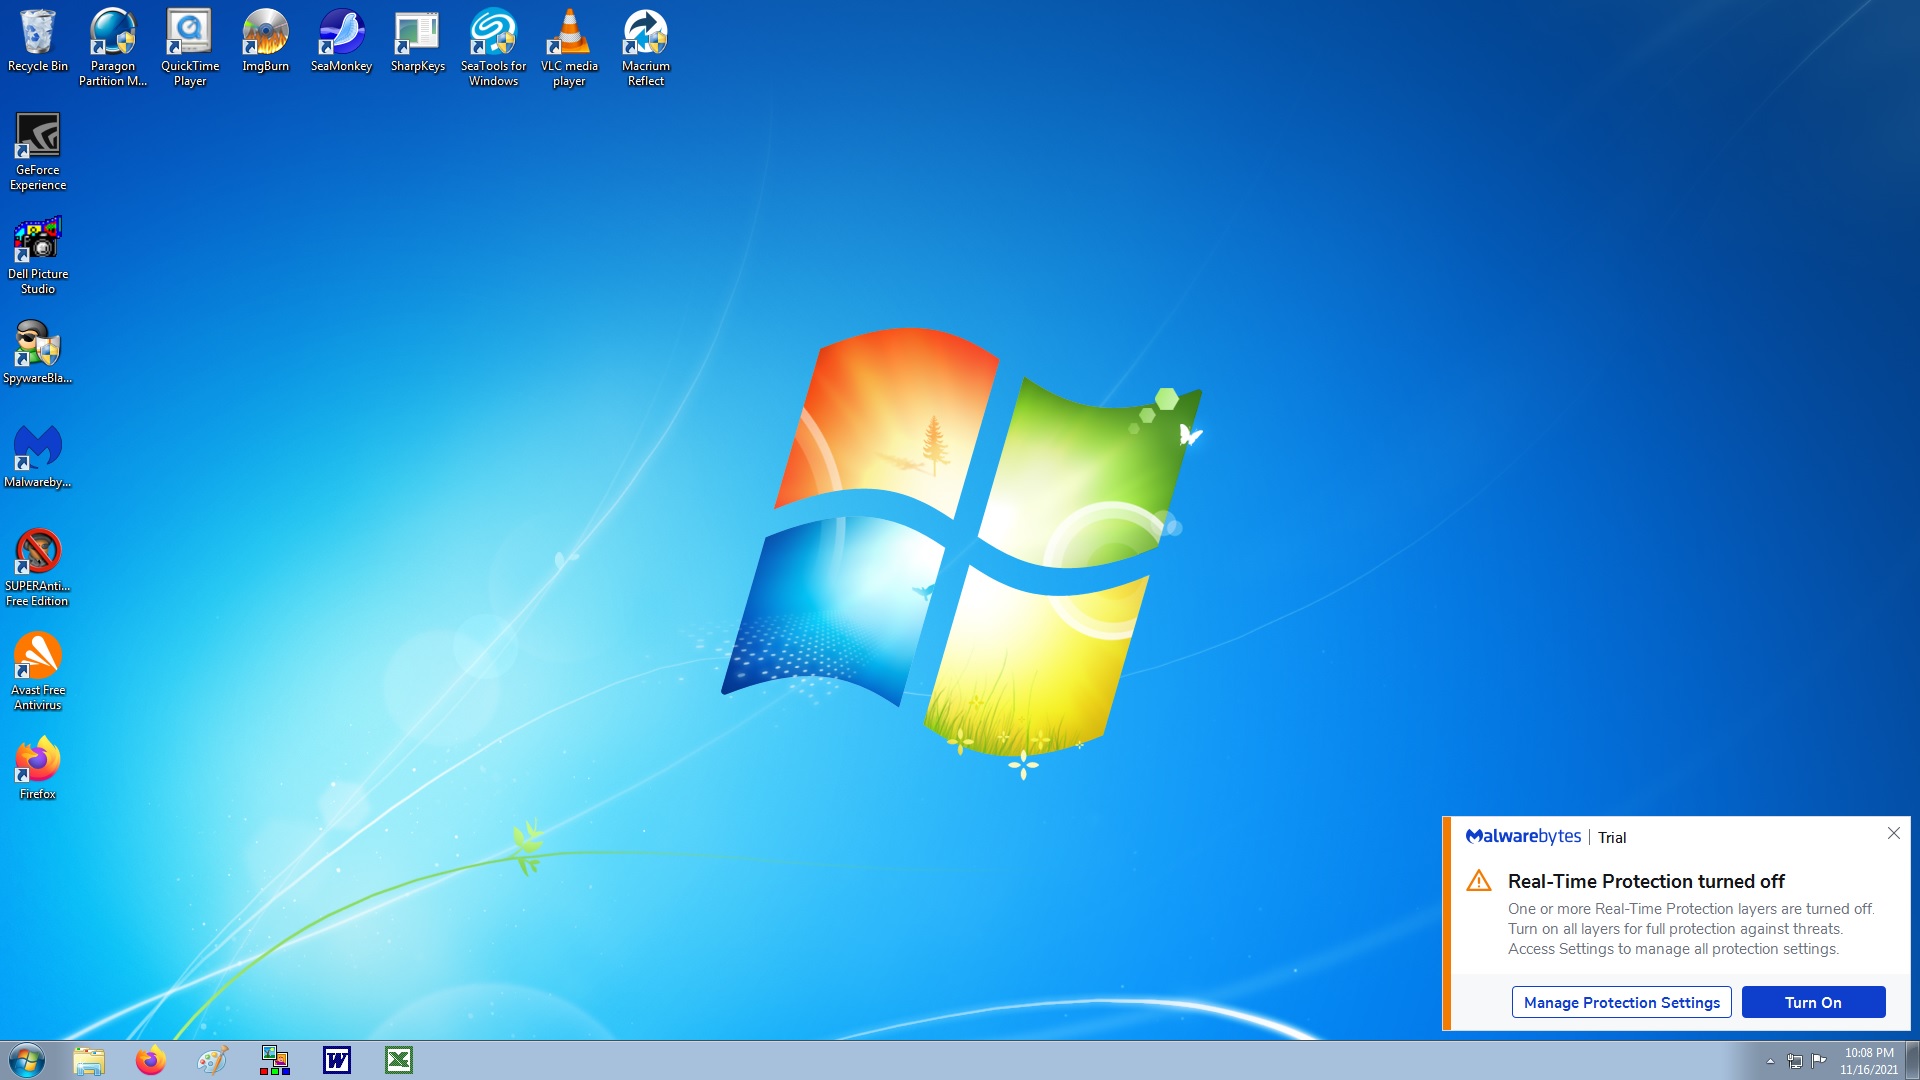Show hidden system tray icons
1920x1080 pixels.
point(1770,1061)
